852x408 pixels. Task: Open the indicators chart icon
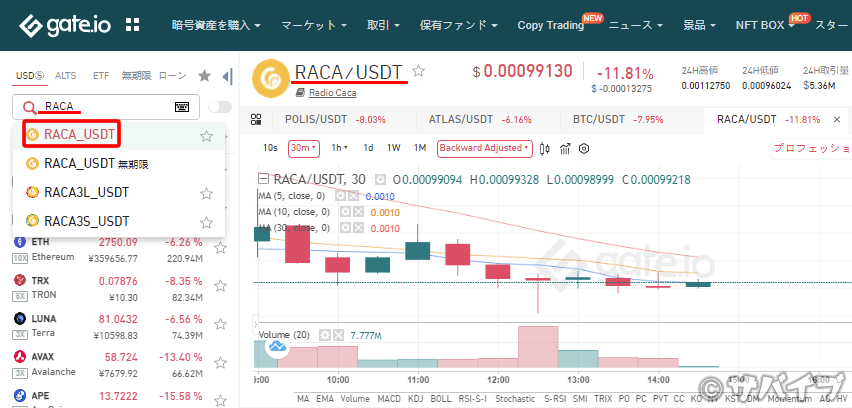(565, 148)
